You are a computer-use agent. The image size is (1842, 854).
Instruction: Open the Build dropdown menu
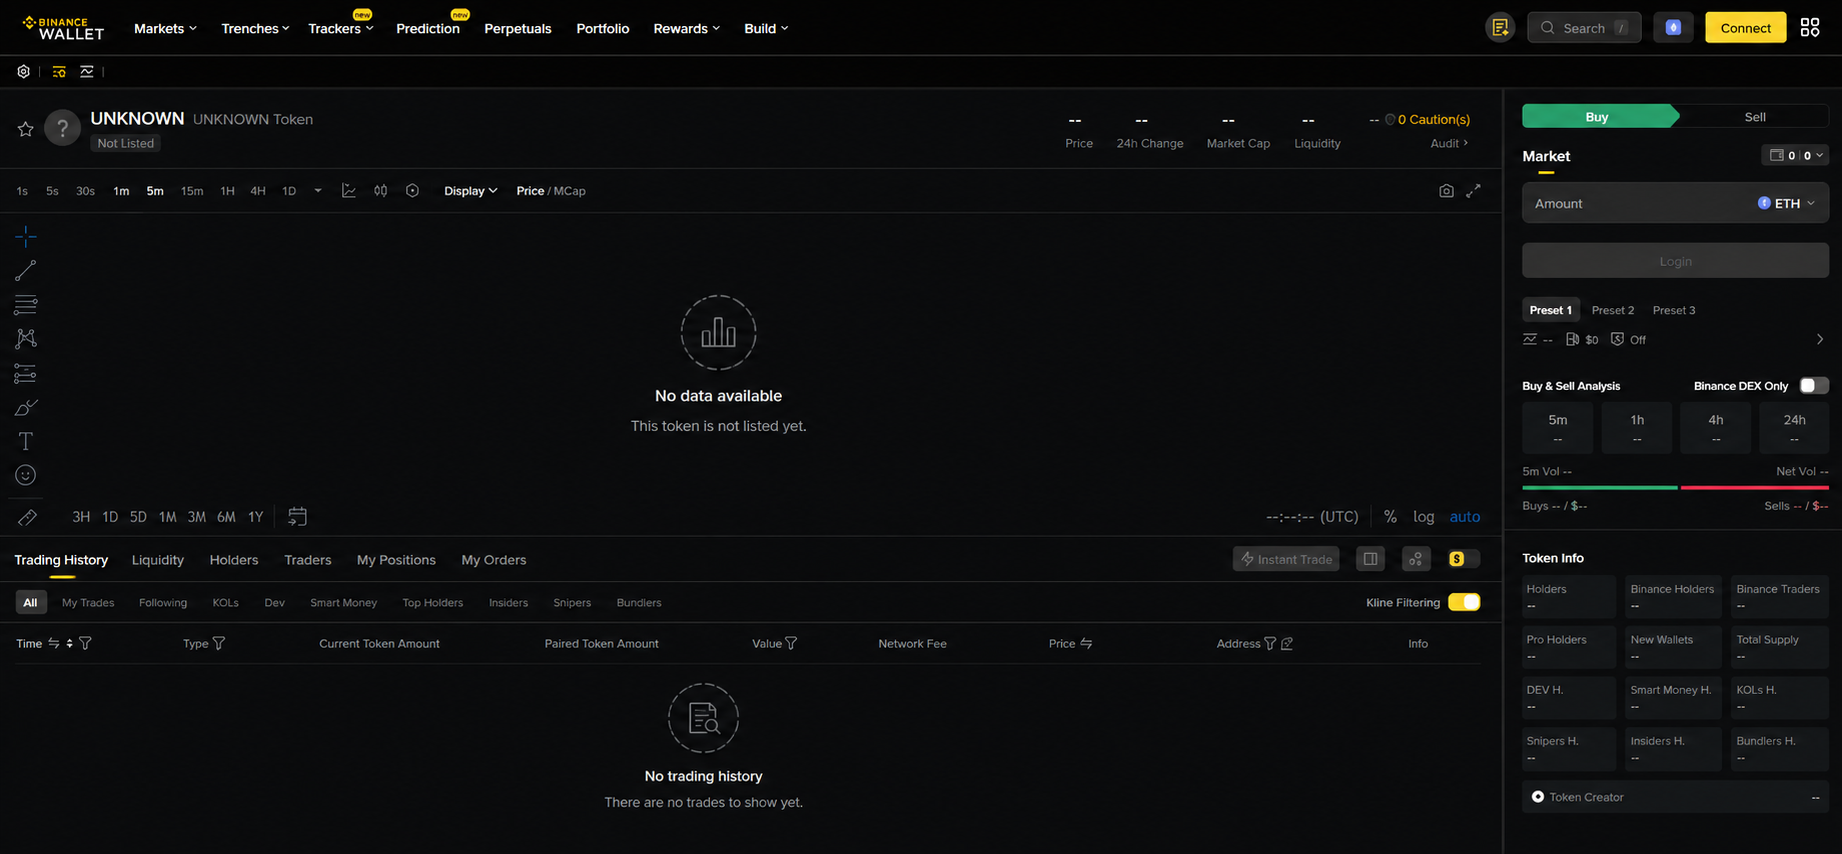pyautogui.click(x=766, y=28)
